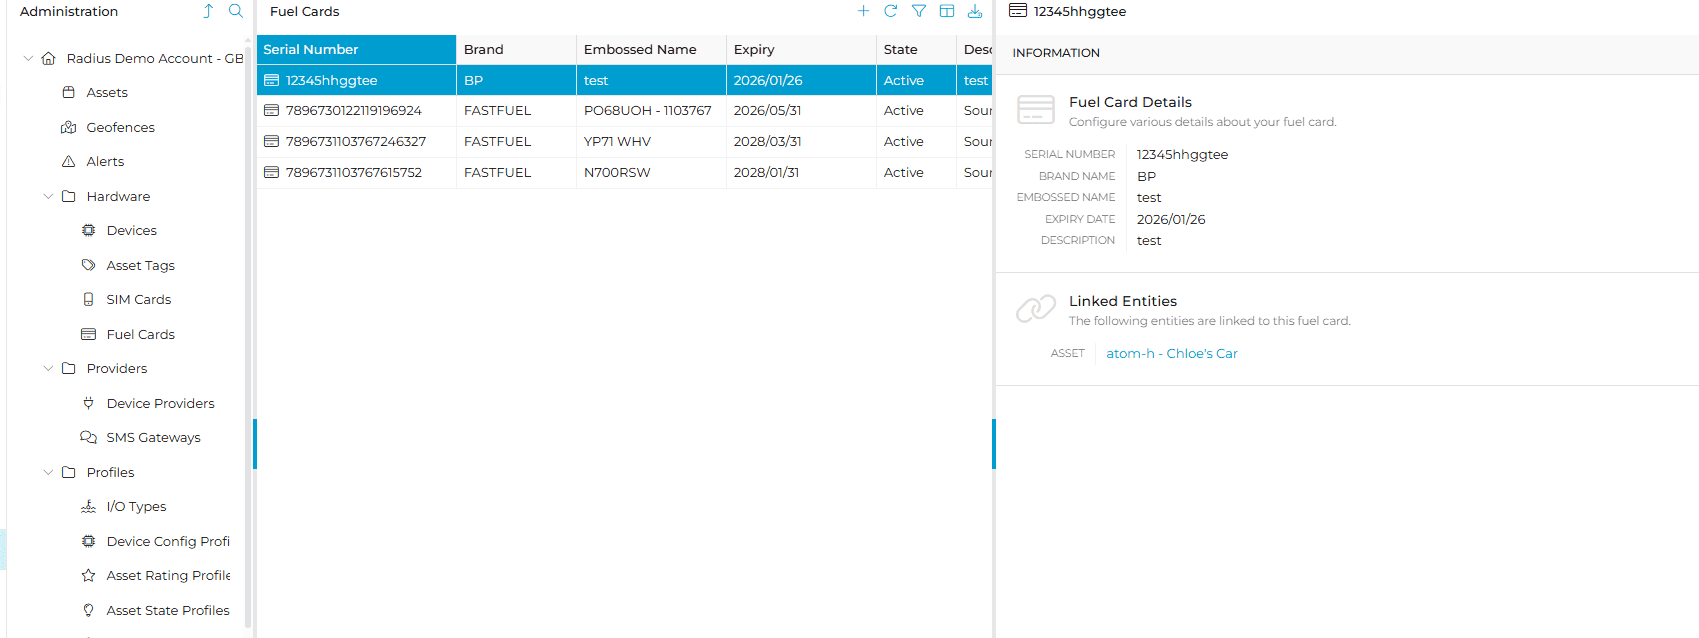This screenshot has height=638, width=1699.
Task: Collapse the Providers folder
Action: pos(48,368)
